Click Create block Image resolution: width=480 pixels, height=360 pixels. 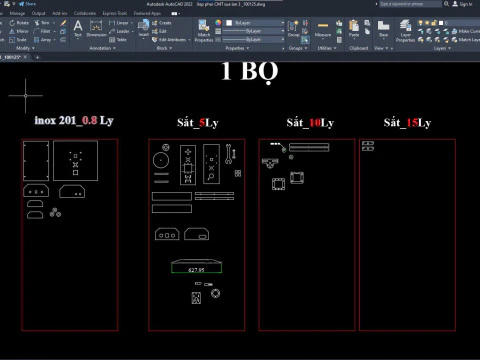click(x=162, y=23)
